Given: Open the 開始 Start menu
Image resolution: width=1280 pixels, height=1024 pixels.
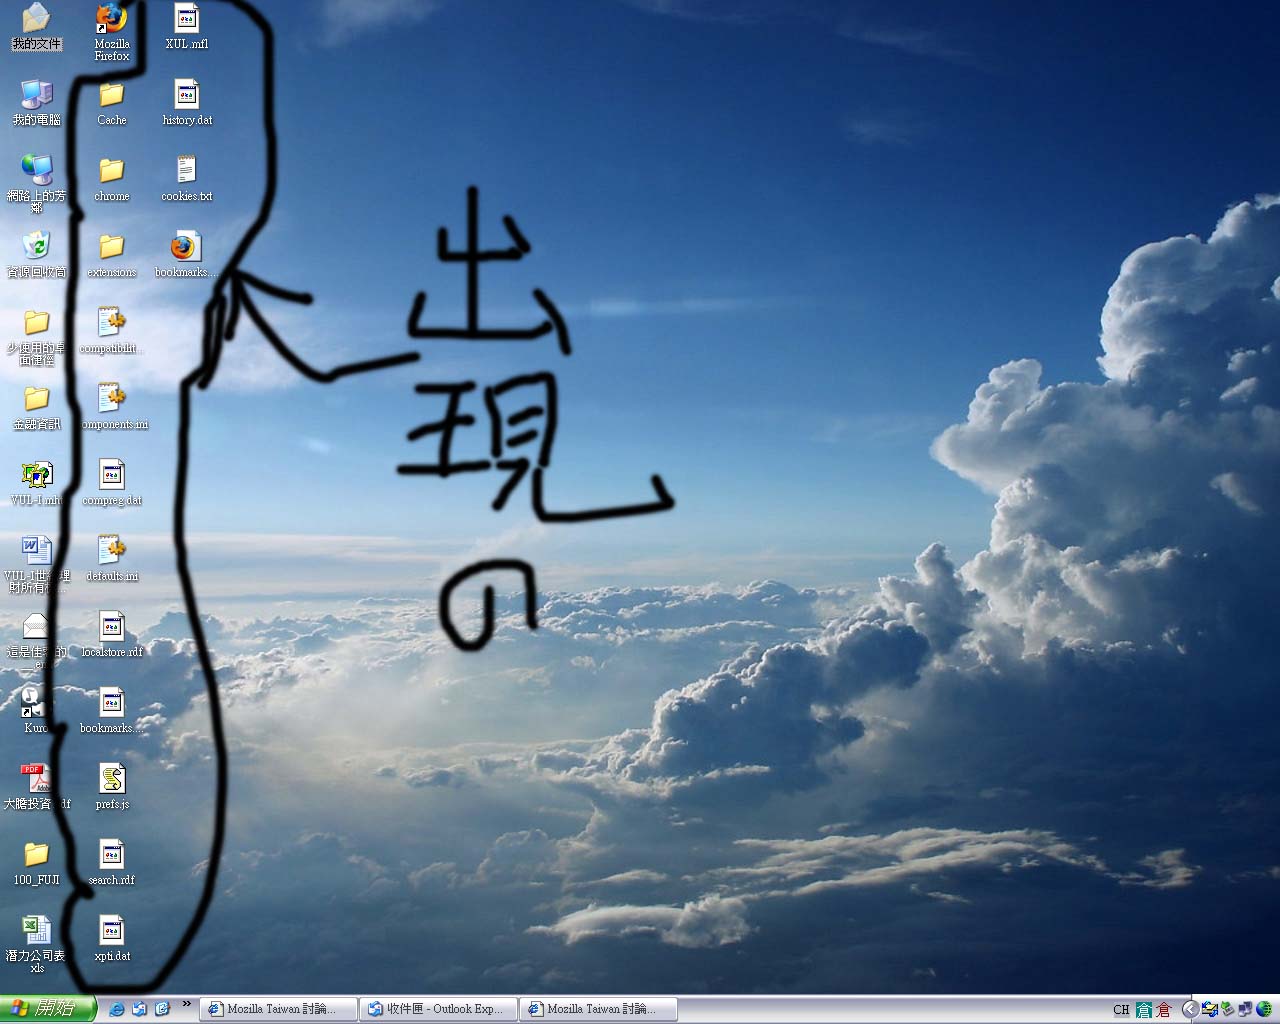Looking at the screenshot, I should pos(48,1009).
